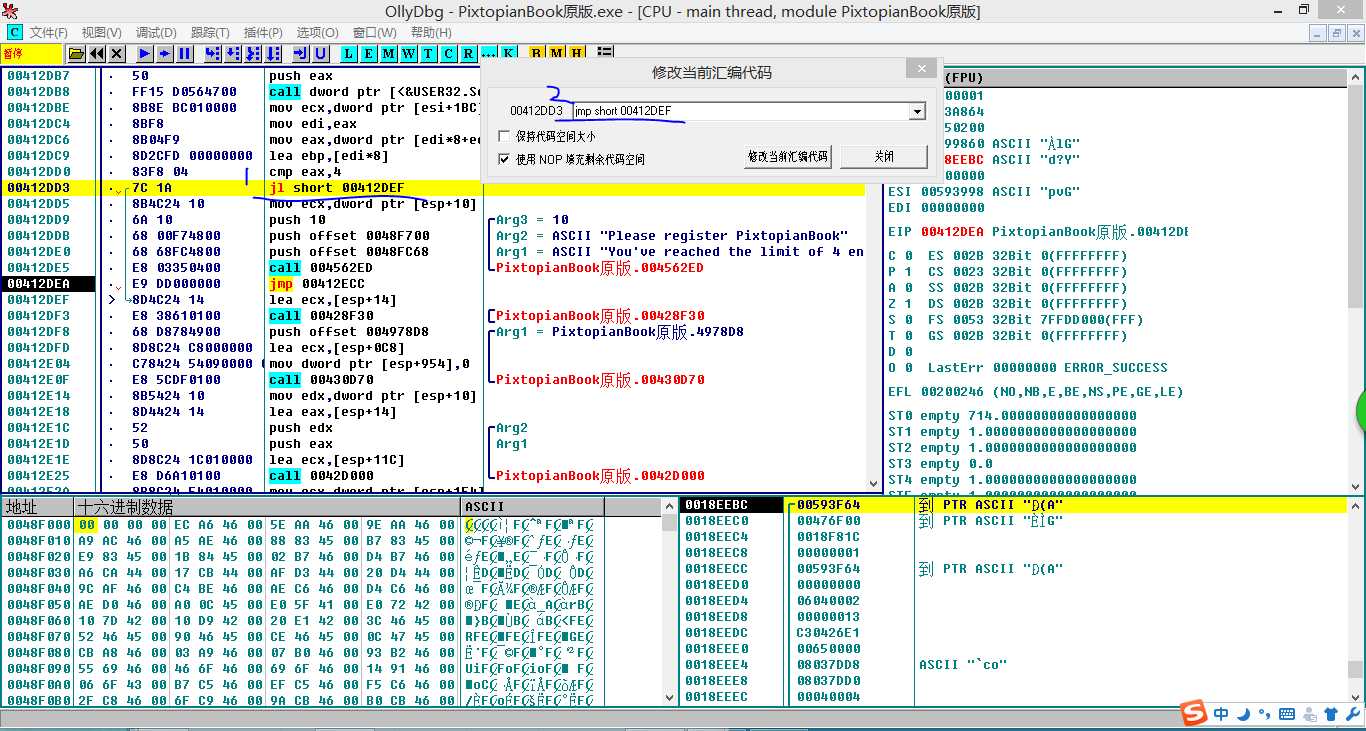This screenshot has width=1366, height=731.
Task: Open the Sogou soft keyboard icon
Action: point(1287,714)
